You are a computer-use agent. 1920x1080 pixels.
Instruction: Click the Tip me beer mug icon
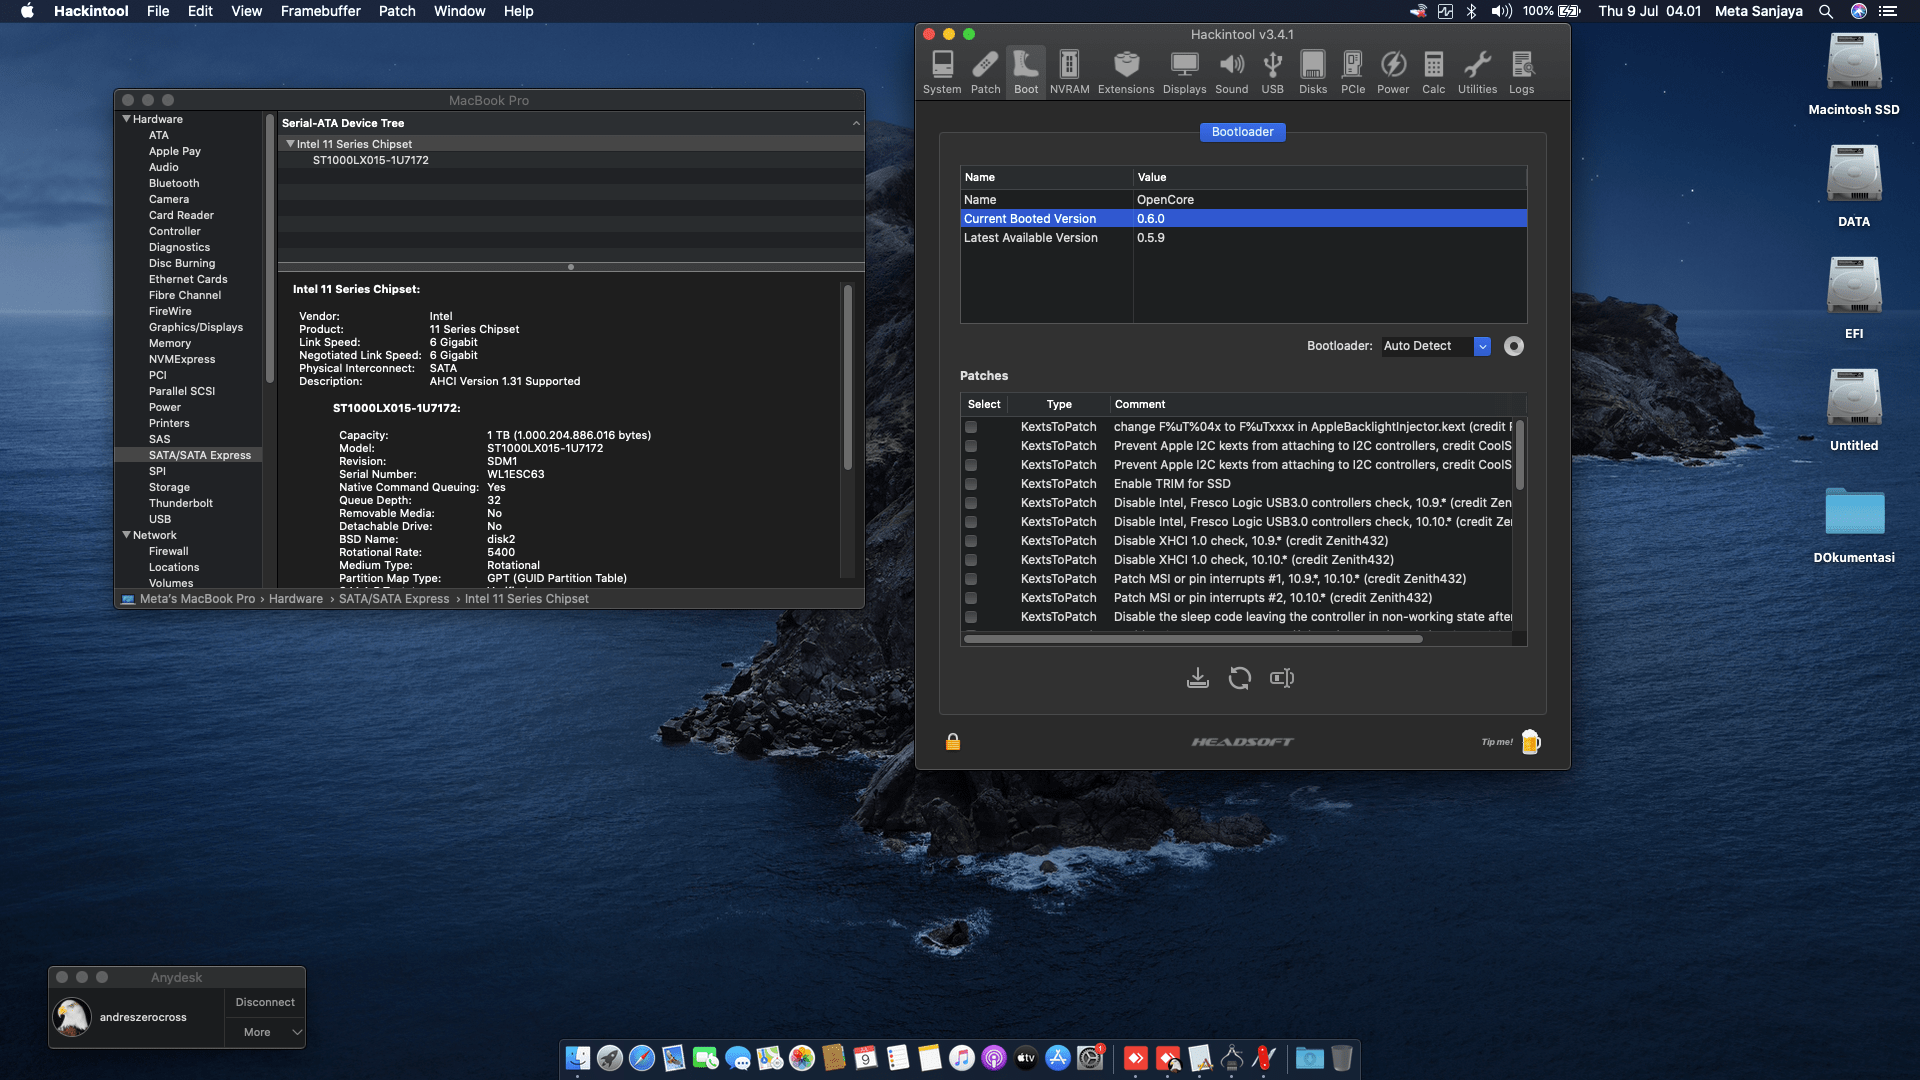point(1530,741)
